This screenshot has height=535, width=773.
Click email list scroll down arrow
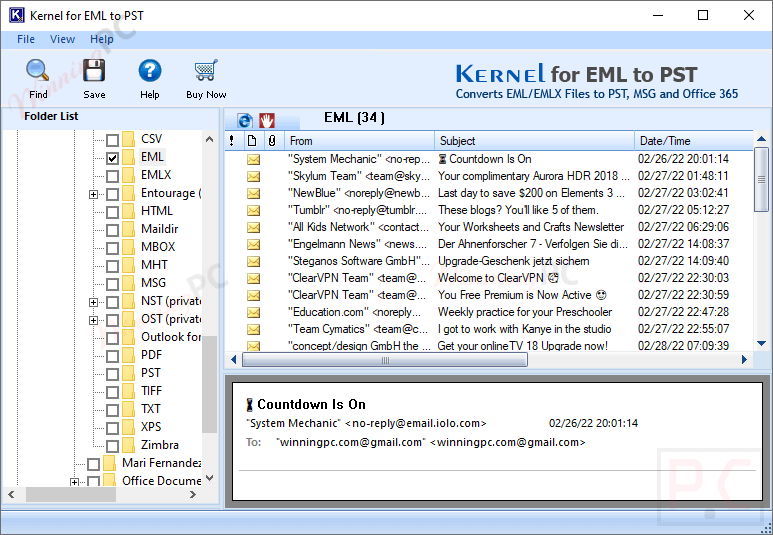[762, 343]
